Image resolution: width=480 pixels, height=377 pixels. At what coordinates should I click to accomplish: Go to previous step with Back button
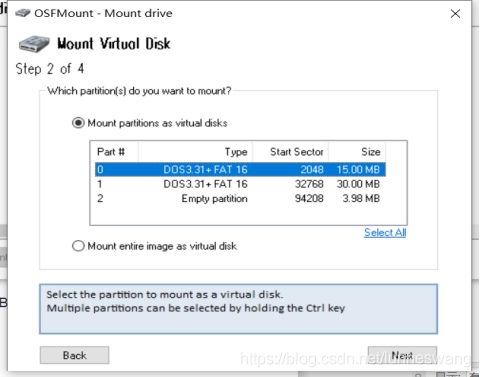[74, 355]
